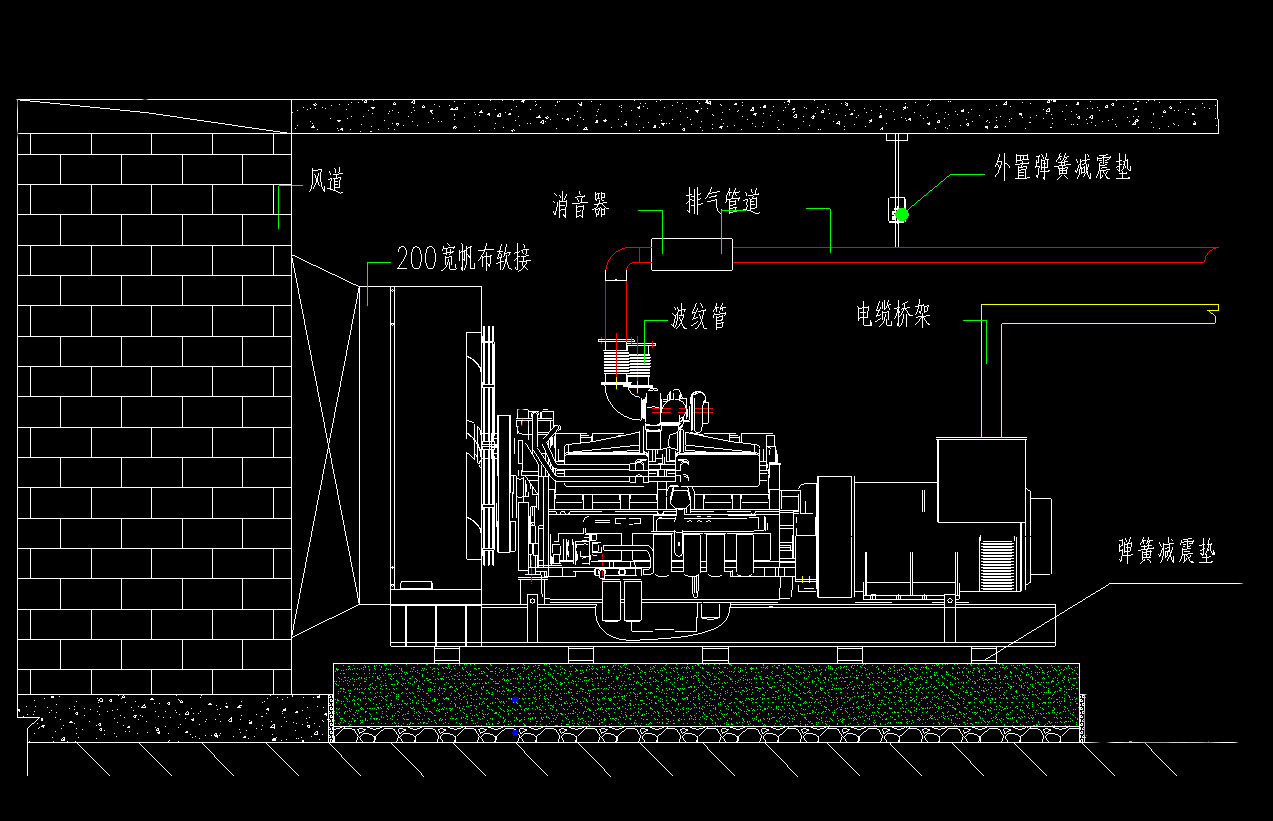Click the 消音器 label text
The image size is (1273, 821).
click(581, 207)
